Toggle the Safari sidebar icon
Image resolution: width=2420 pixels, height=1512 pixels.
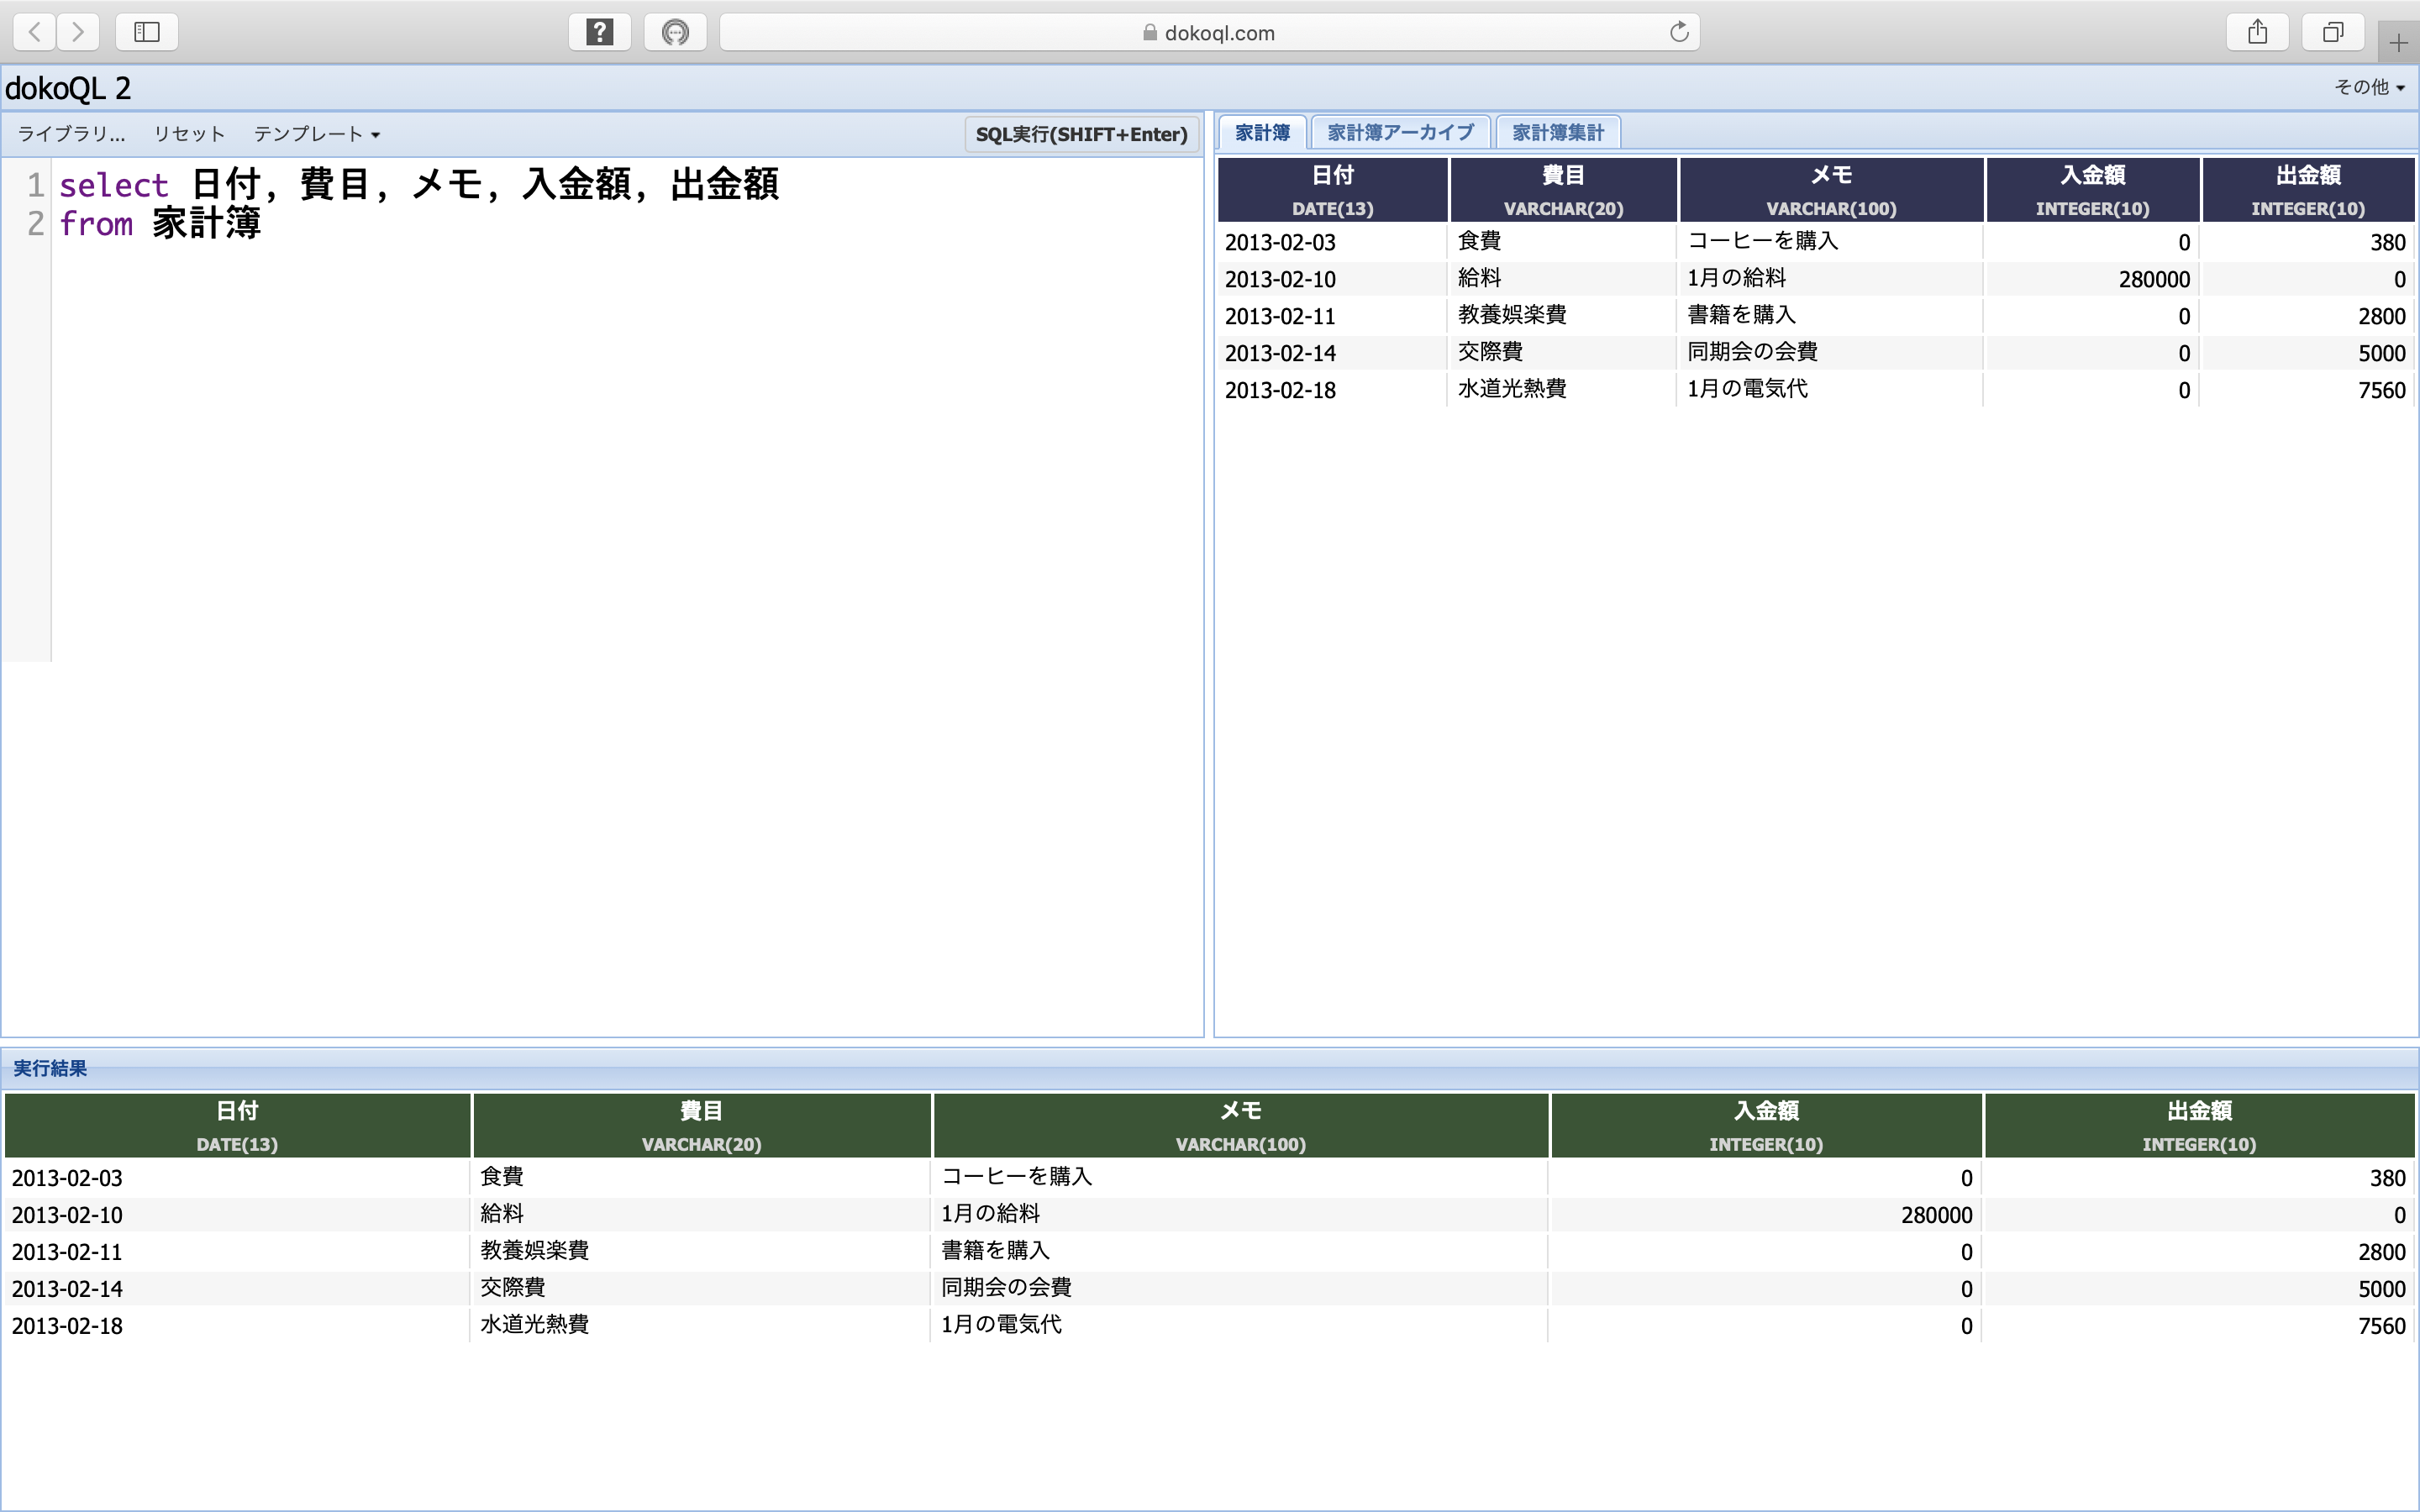(x=147, y=32)
